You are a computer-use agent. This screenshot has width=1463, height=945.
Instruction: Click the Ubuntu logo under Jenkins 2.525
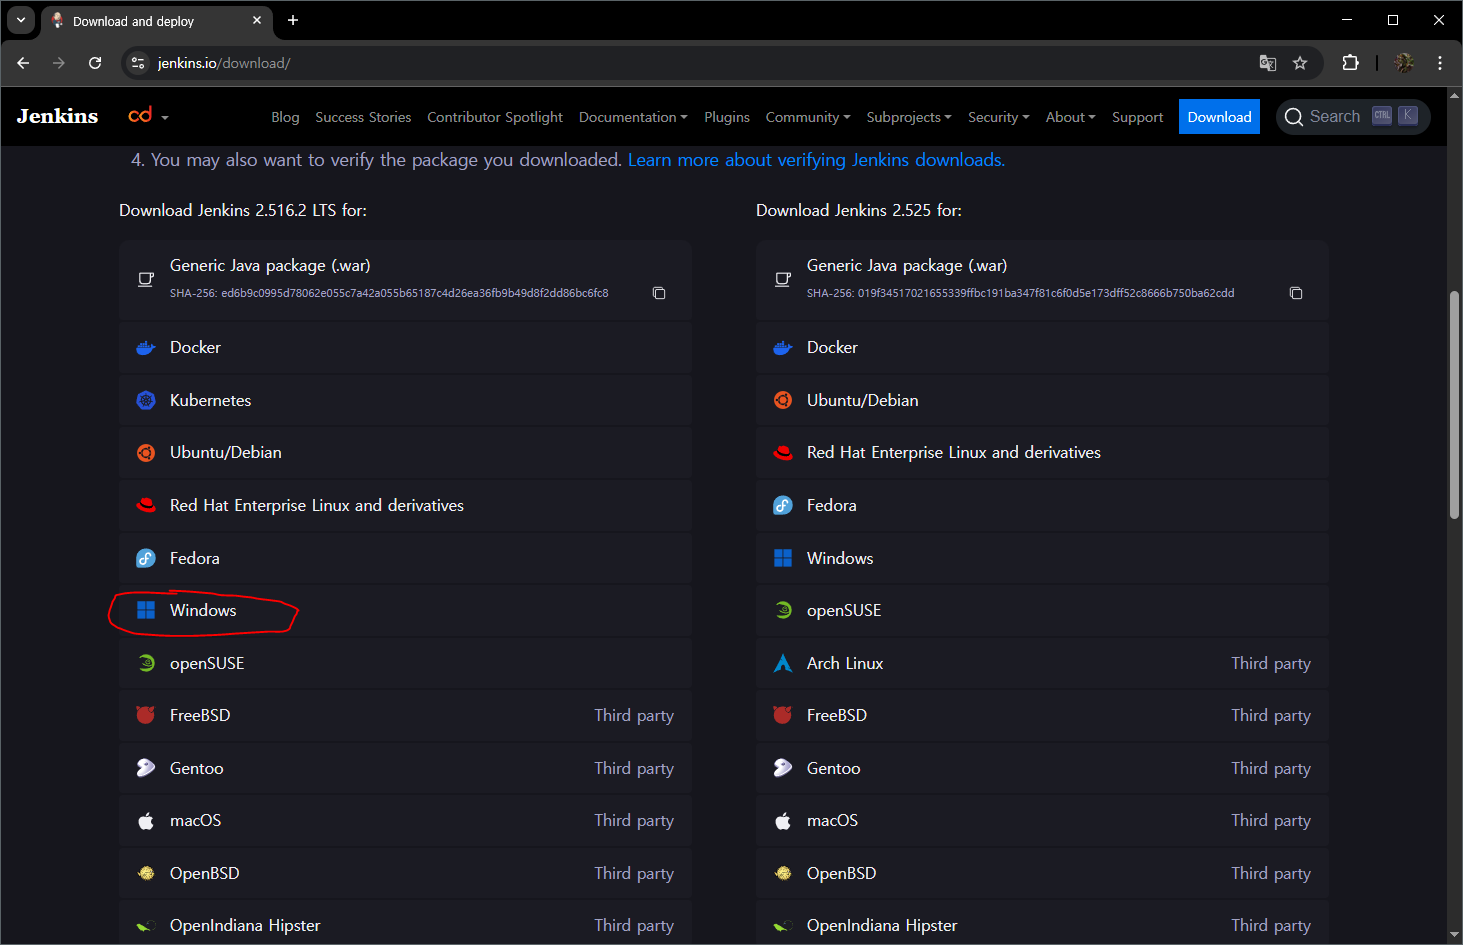[x=783, y=400]
